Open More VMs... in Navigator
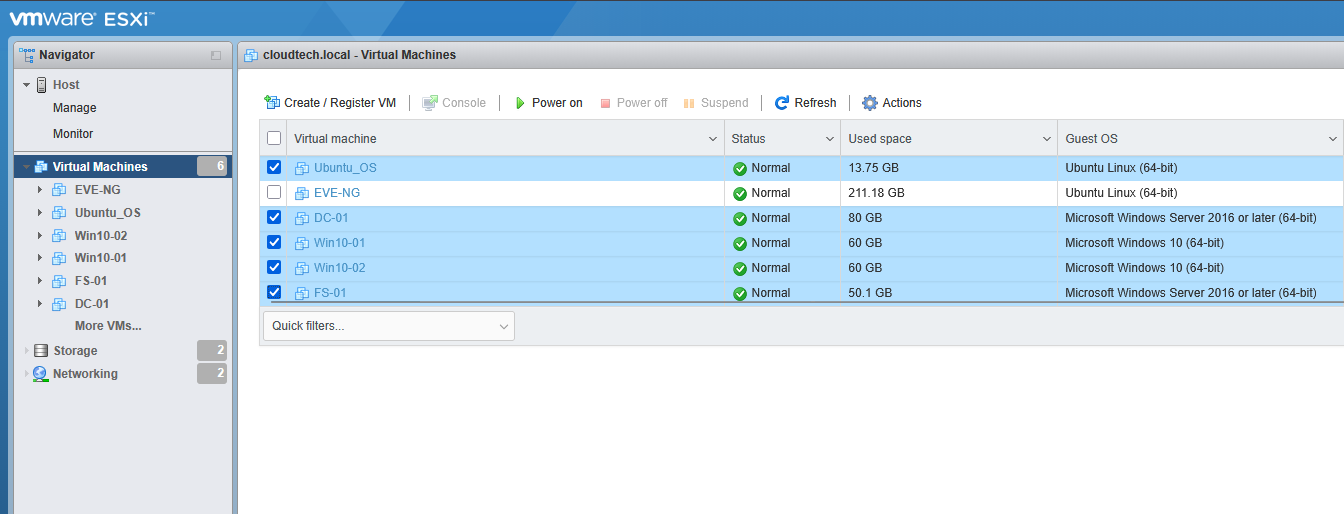Screen dimensions: 1344x514 (x=108, y=326)
